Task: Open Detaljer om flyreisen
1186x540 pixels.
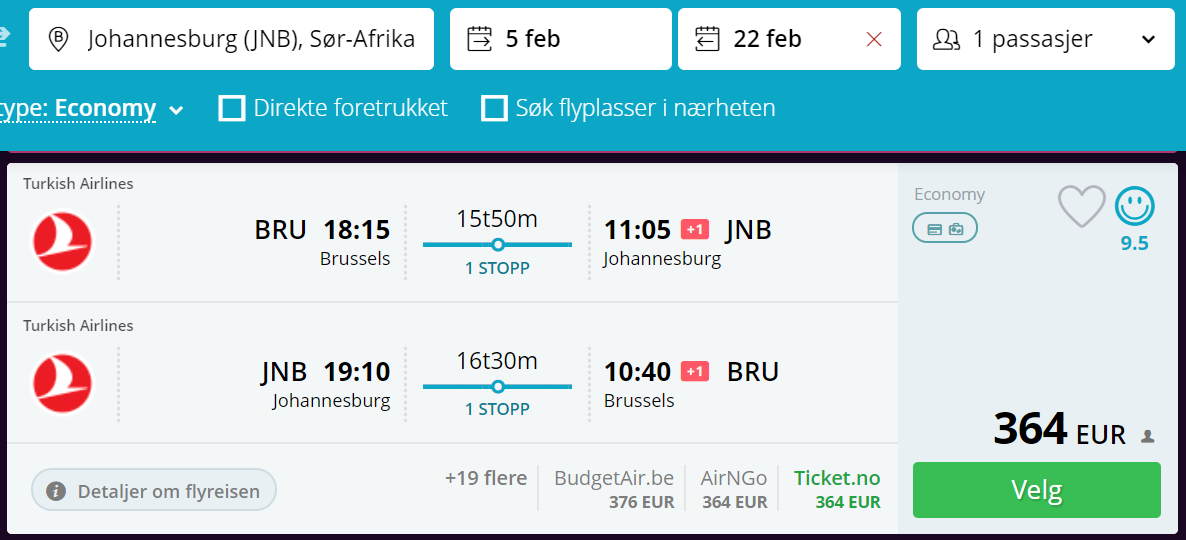Action: tap(154, 492)
